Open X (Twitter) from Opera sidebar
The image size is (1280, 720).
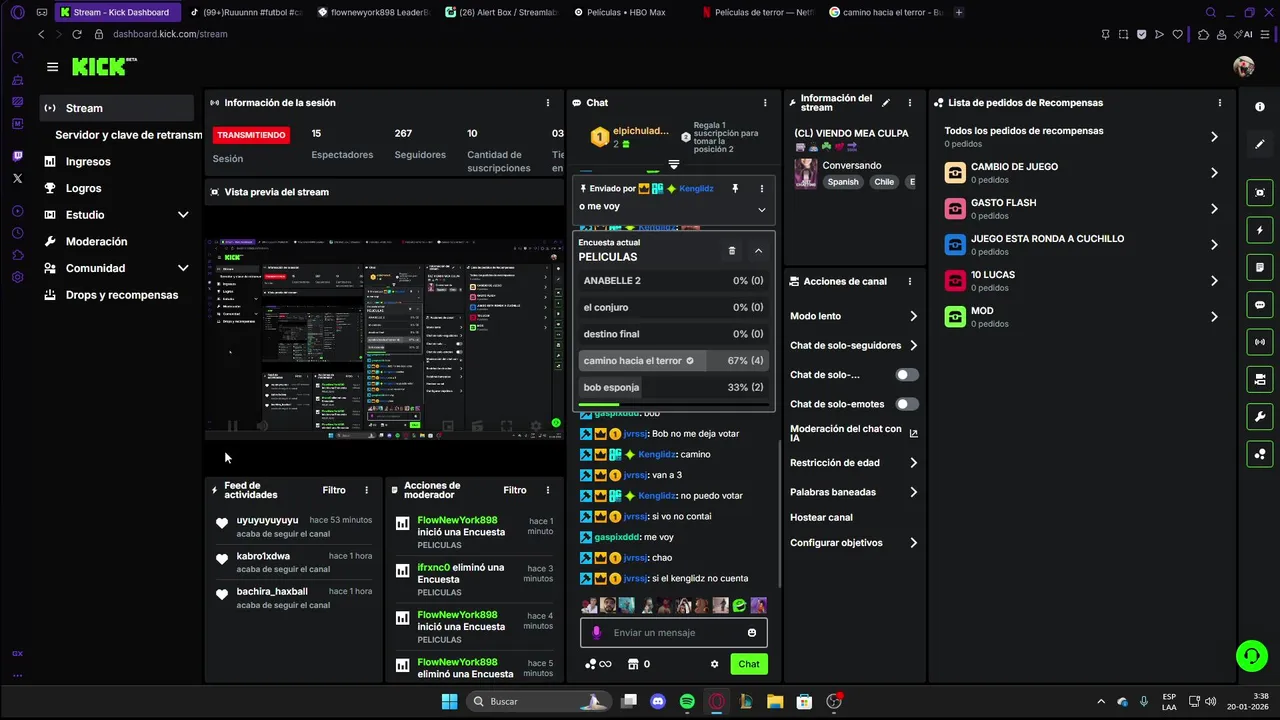click(x=17, y=178)
